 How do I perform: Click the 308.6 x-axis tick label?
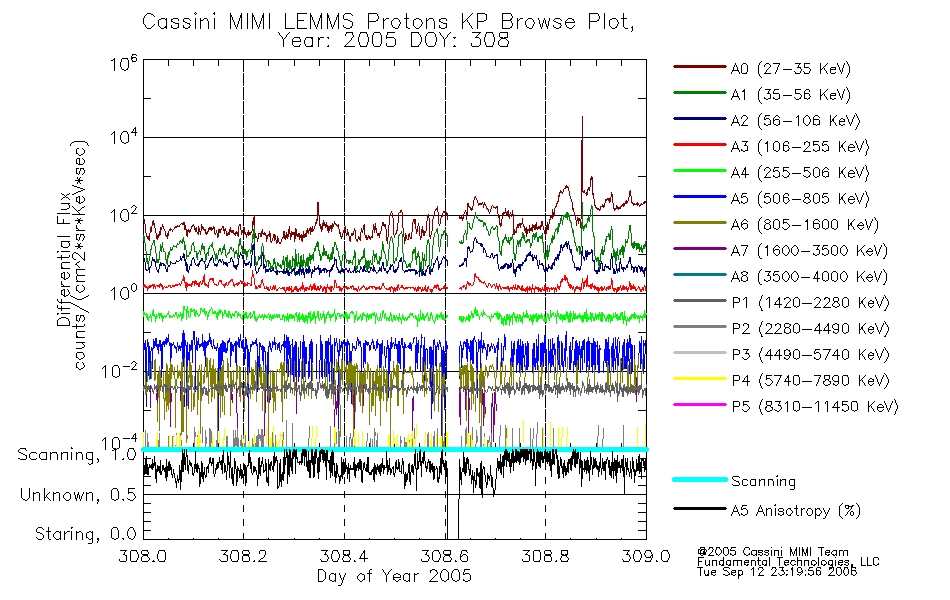[445, 556]
